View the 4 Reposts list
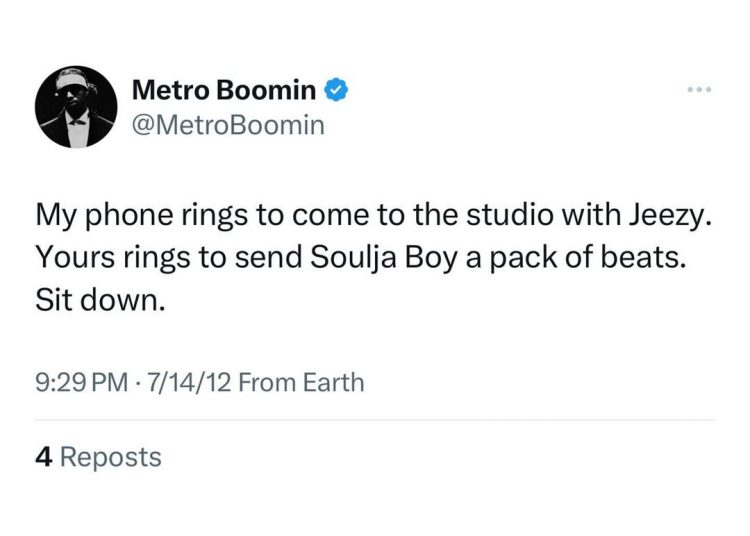The image size is (750, 536). pos(97,457)
